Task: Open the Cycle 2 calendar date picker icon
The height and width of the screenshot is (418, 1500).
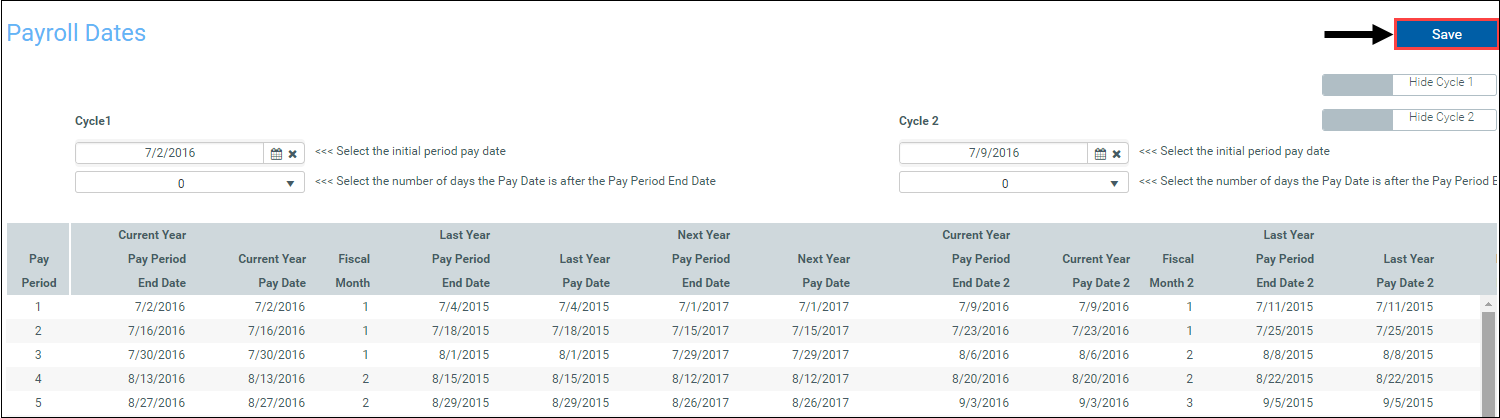Action: (x=1101, y=154)
